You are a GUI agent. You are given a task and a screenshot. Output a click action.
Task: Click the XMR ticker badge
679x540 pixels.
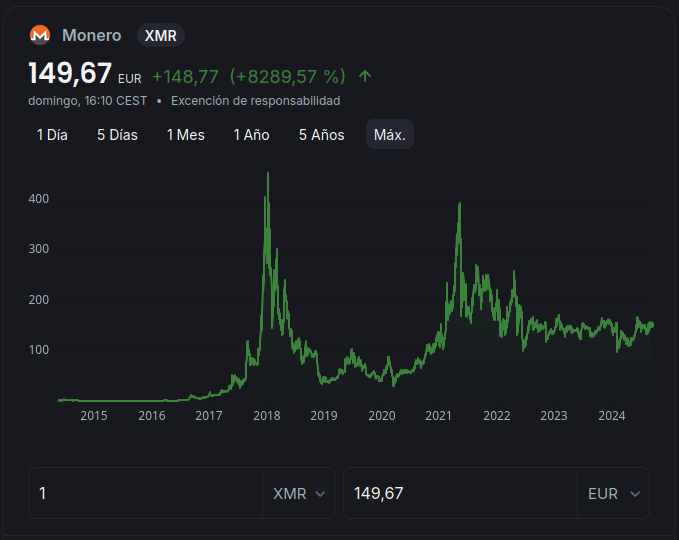[x=161, y=35]
